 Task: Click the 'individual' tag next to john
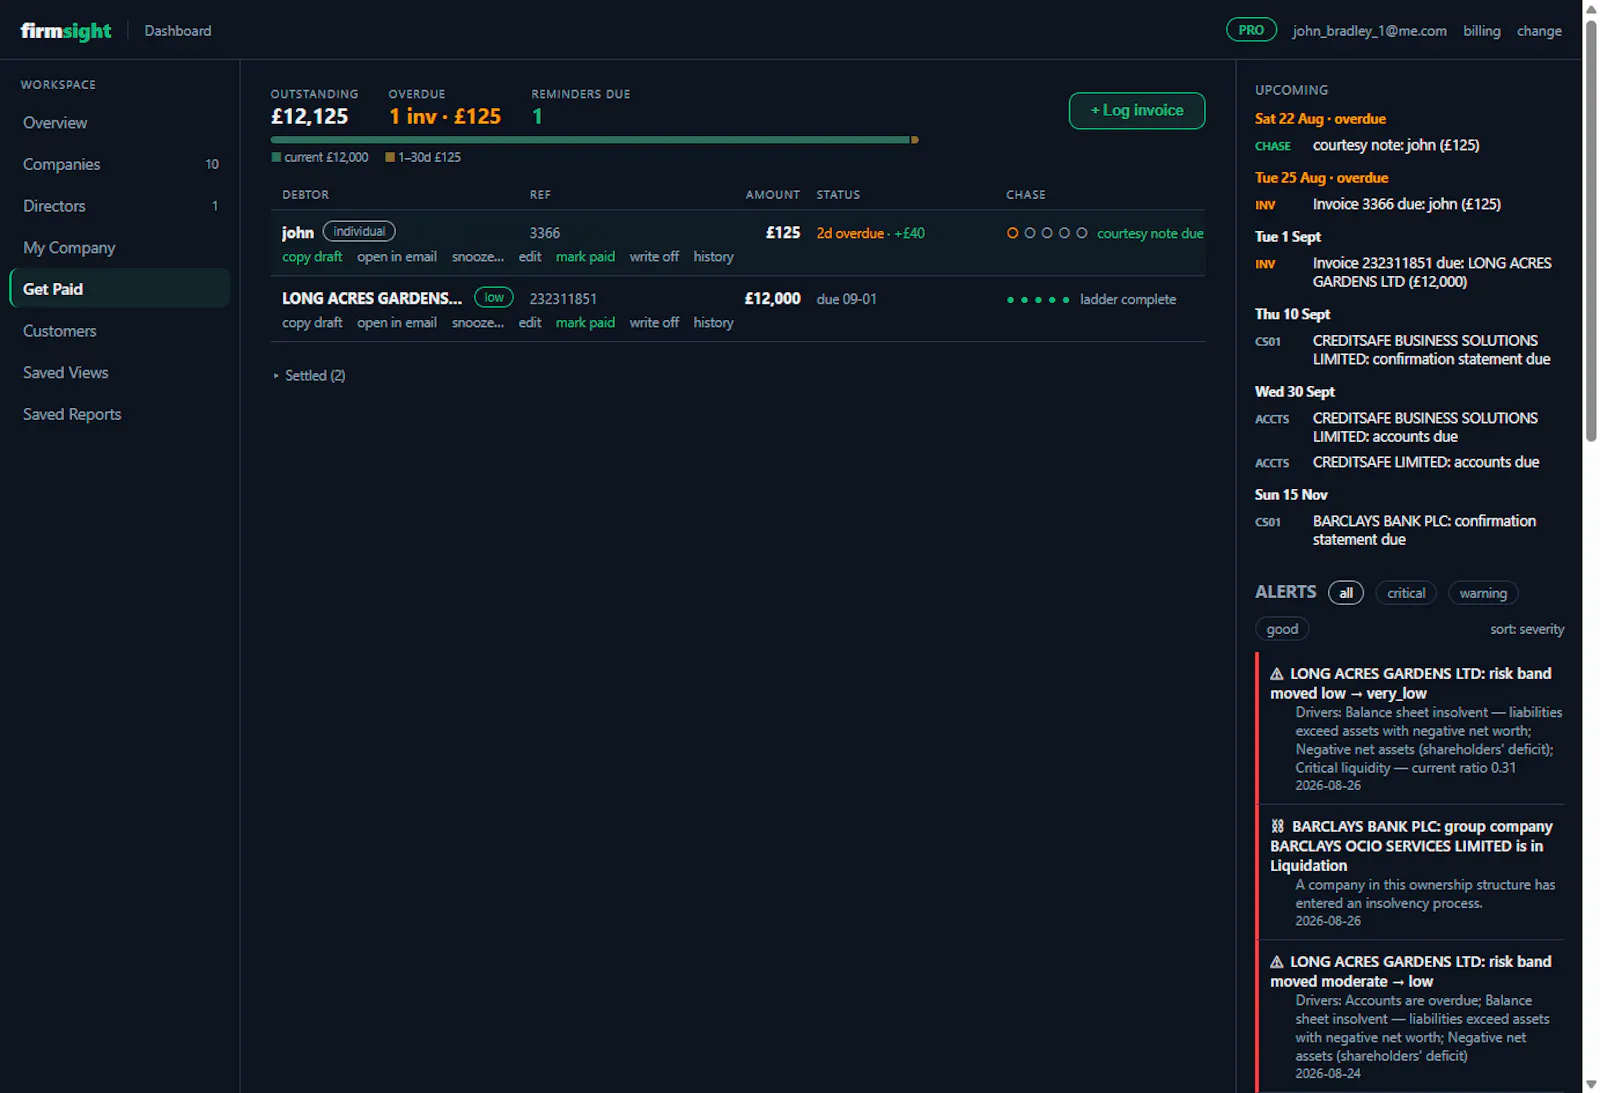(x=359, y=232)
